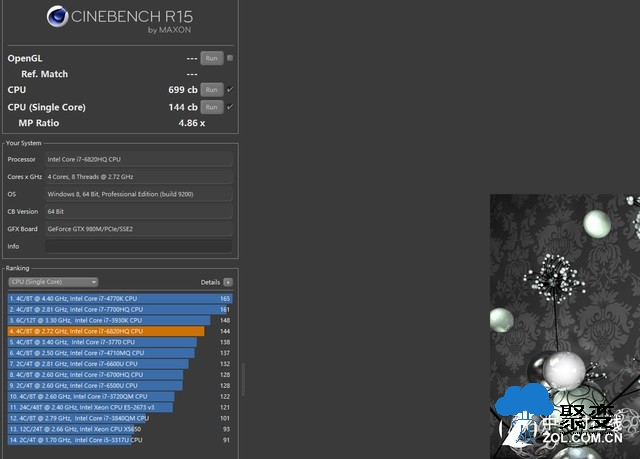Run the CPU (Single Core) benchmark
Viewport: 640px width, 459px height.
[x=211, y=107]
